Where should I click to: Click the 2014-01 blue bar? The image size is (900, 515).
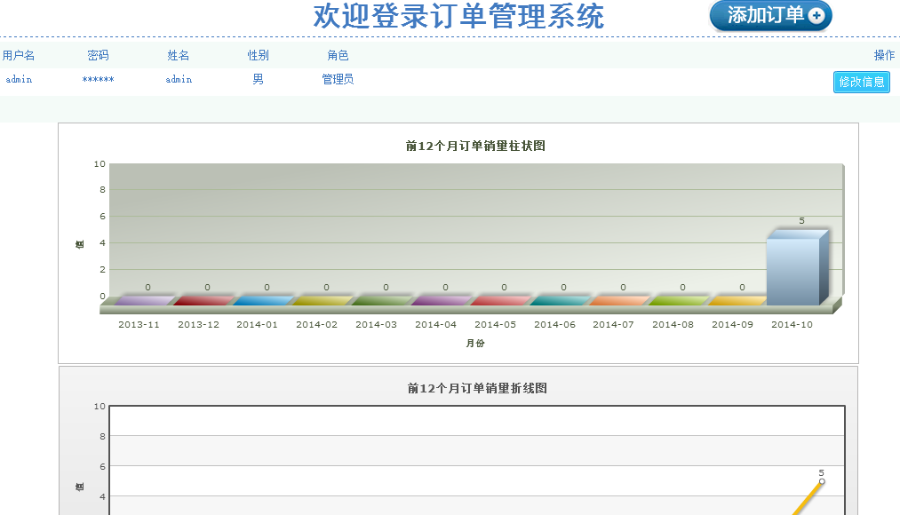coord(263,300)
